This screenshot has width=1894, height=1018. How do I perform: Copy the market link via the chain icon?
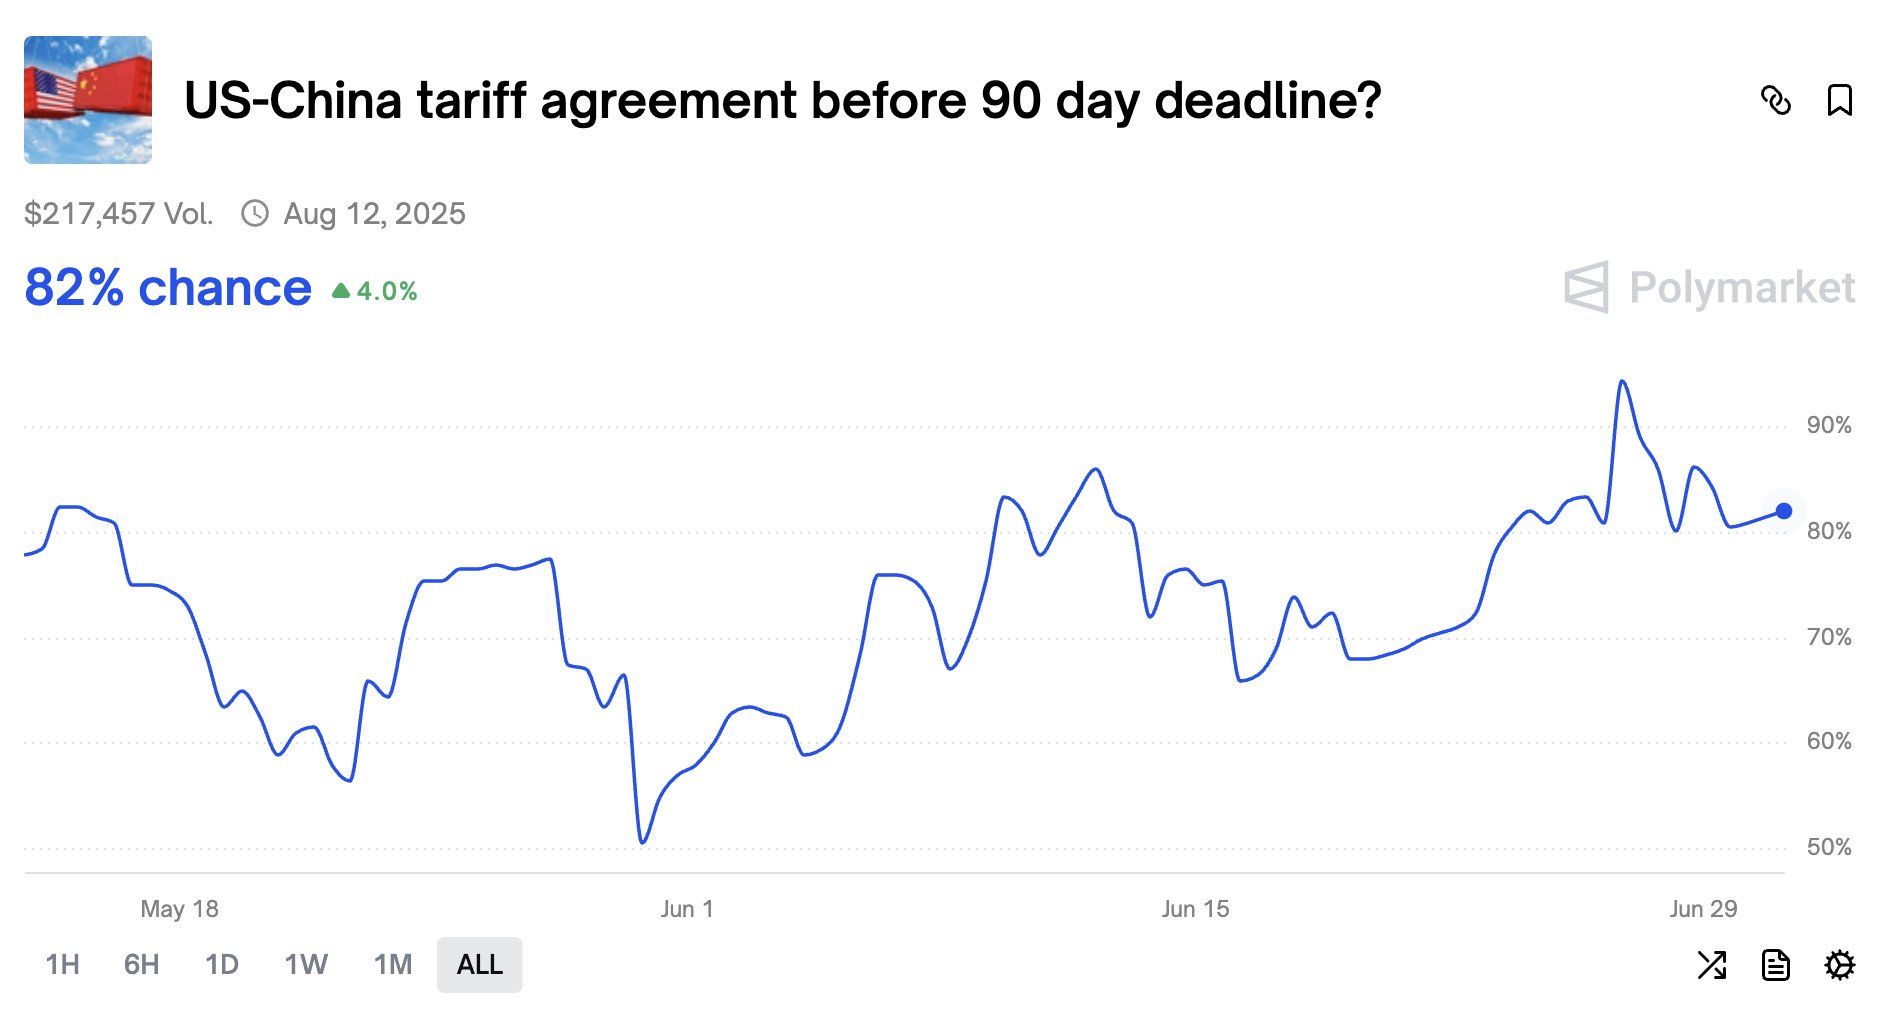1776,100
